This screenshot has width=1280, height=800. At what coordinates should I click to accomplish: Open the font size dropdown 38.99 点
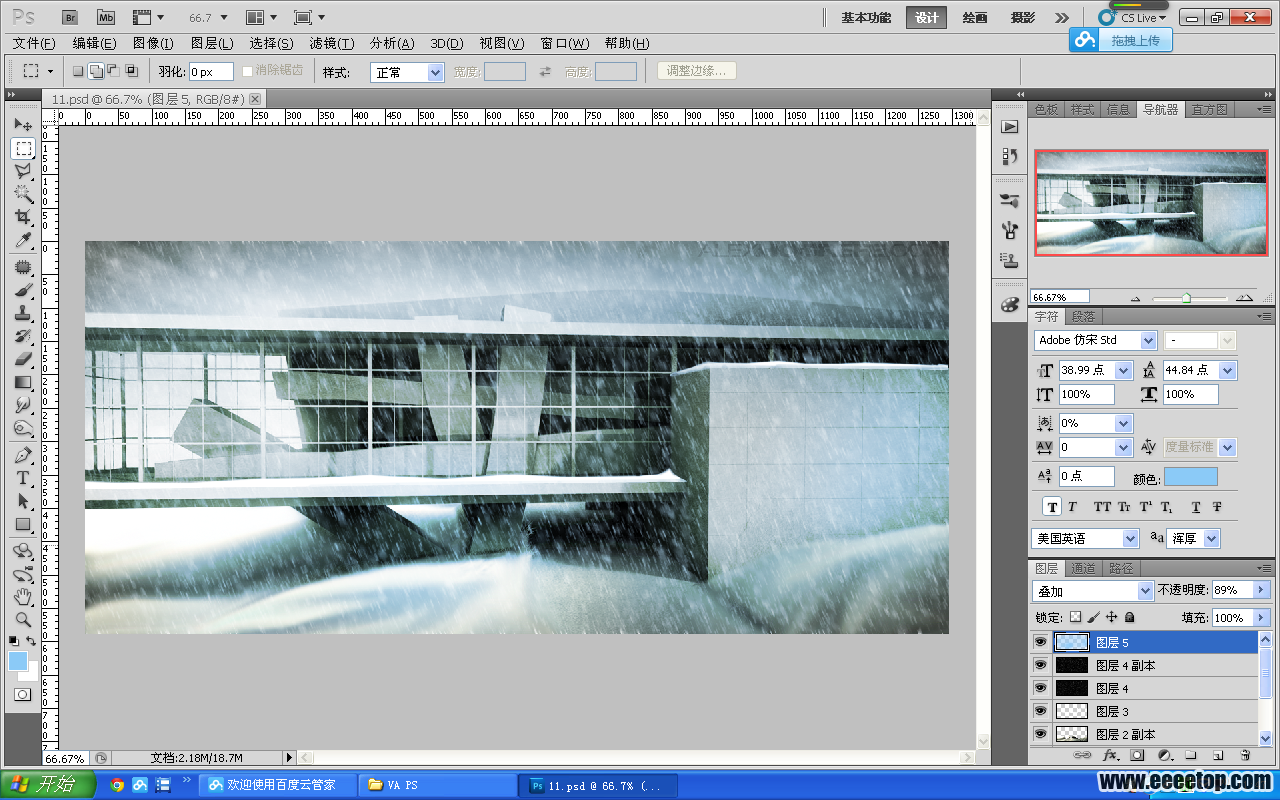coord(1124,370)
